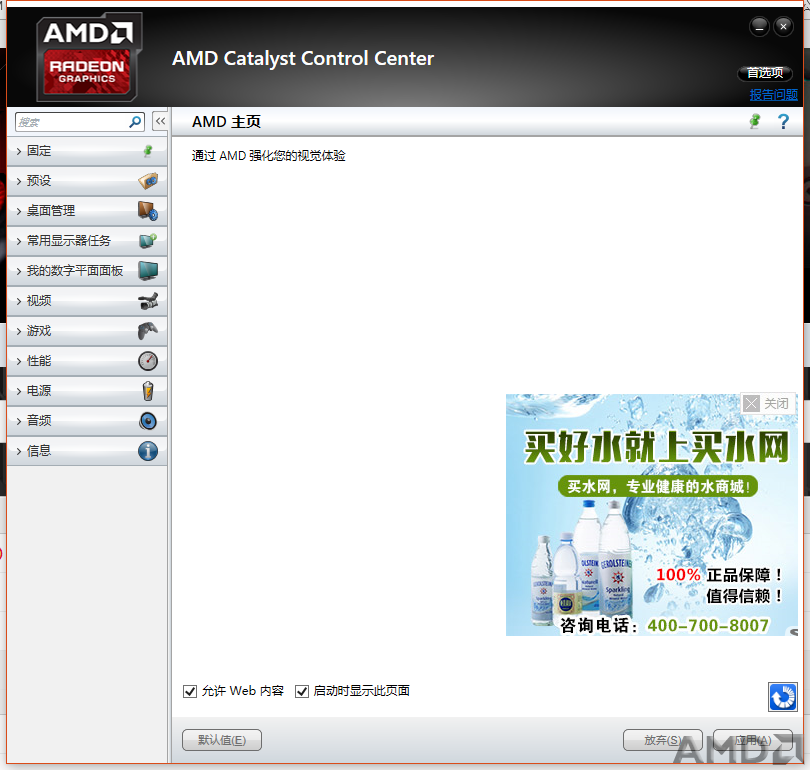Click the 我的数字平面面板 flat panel icon

tap(148, 271)
